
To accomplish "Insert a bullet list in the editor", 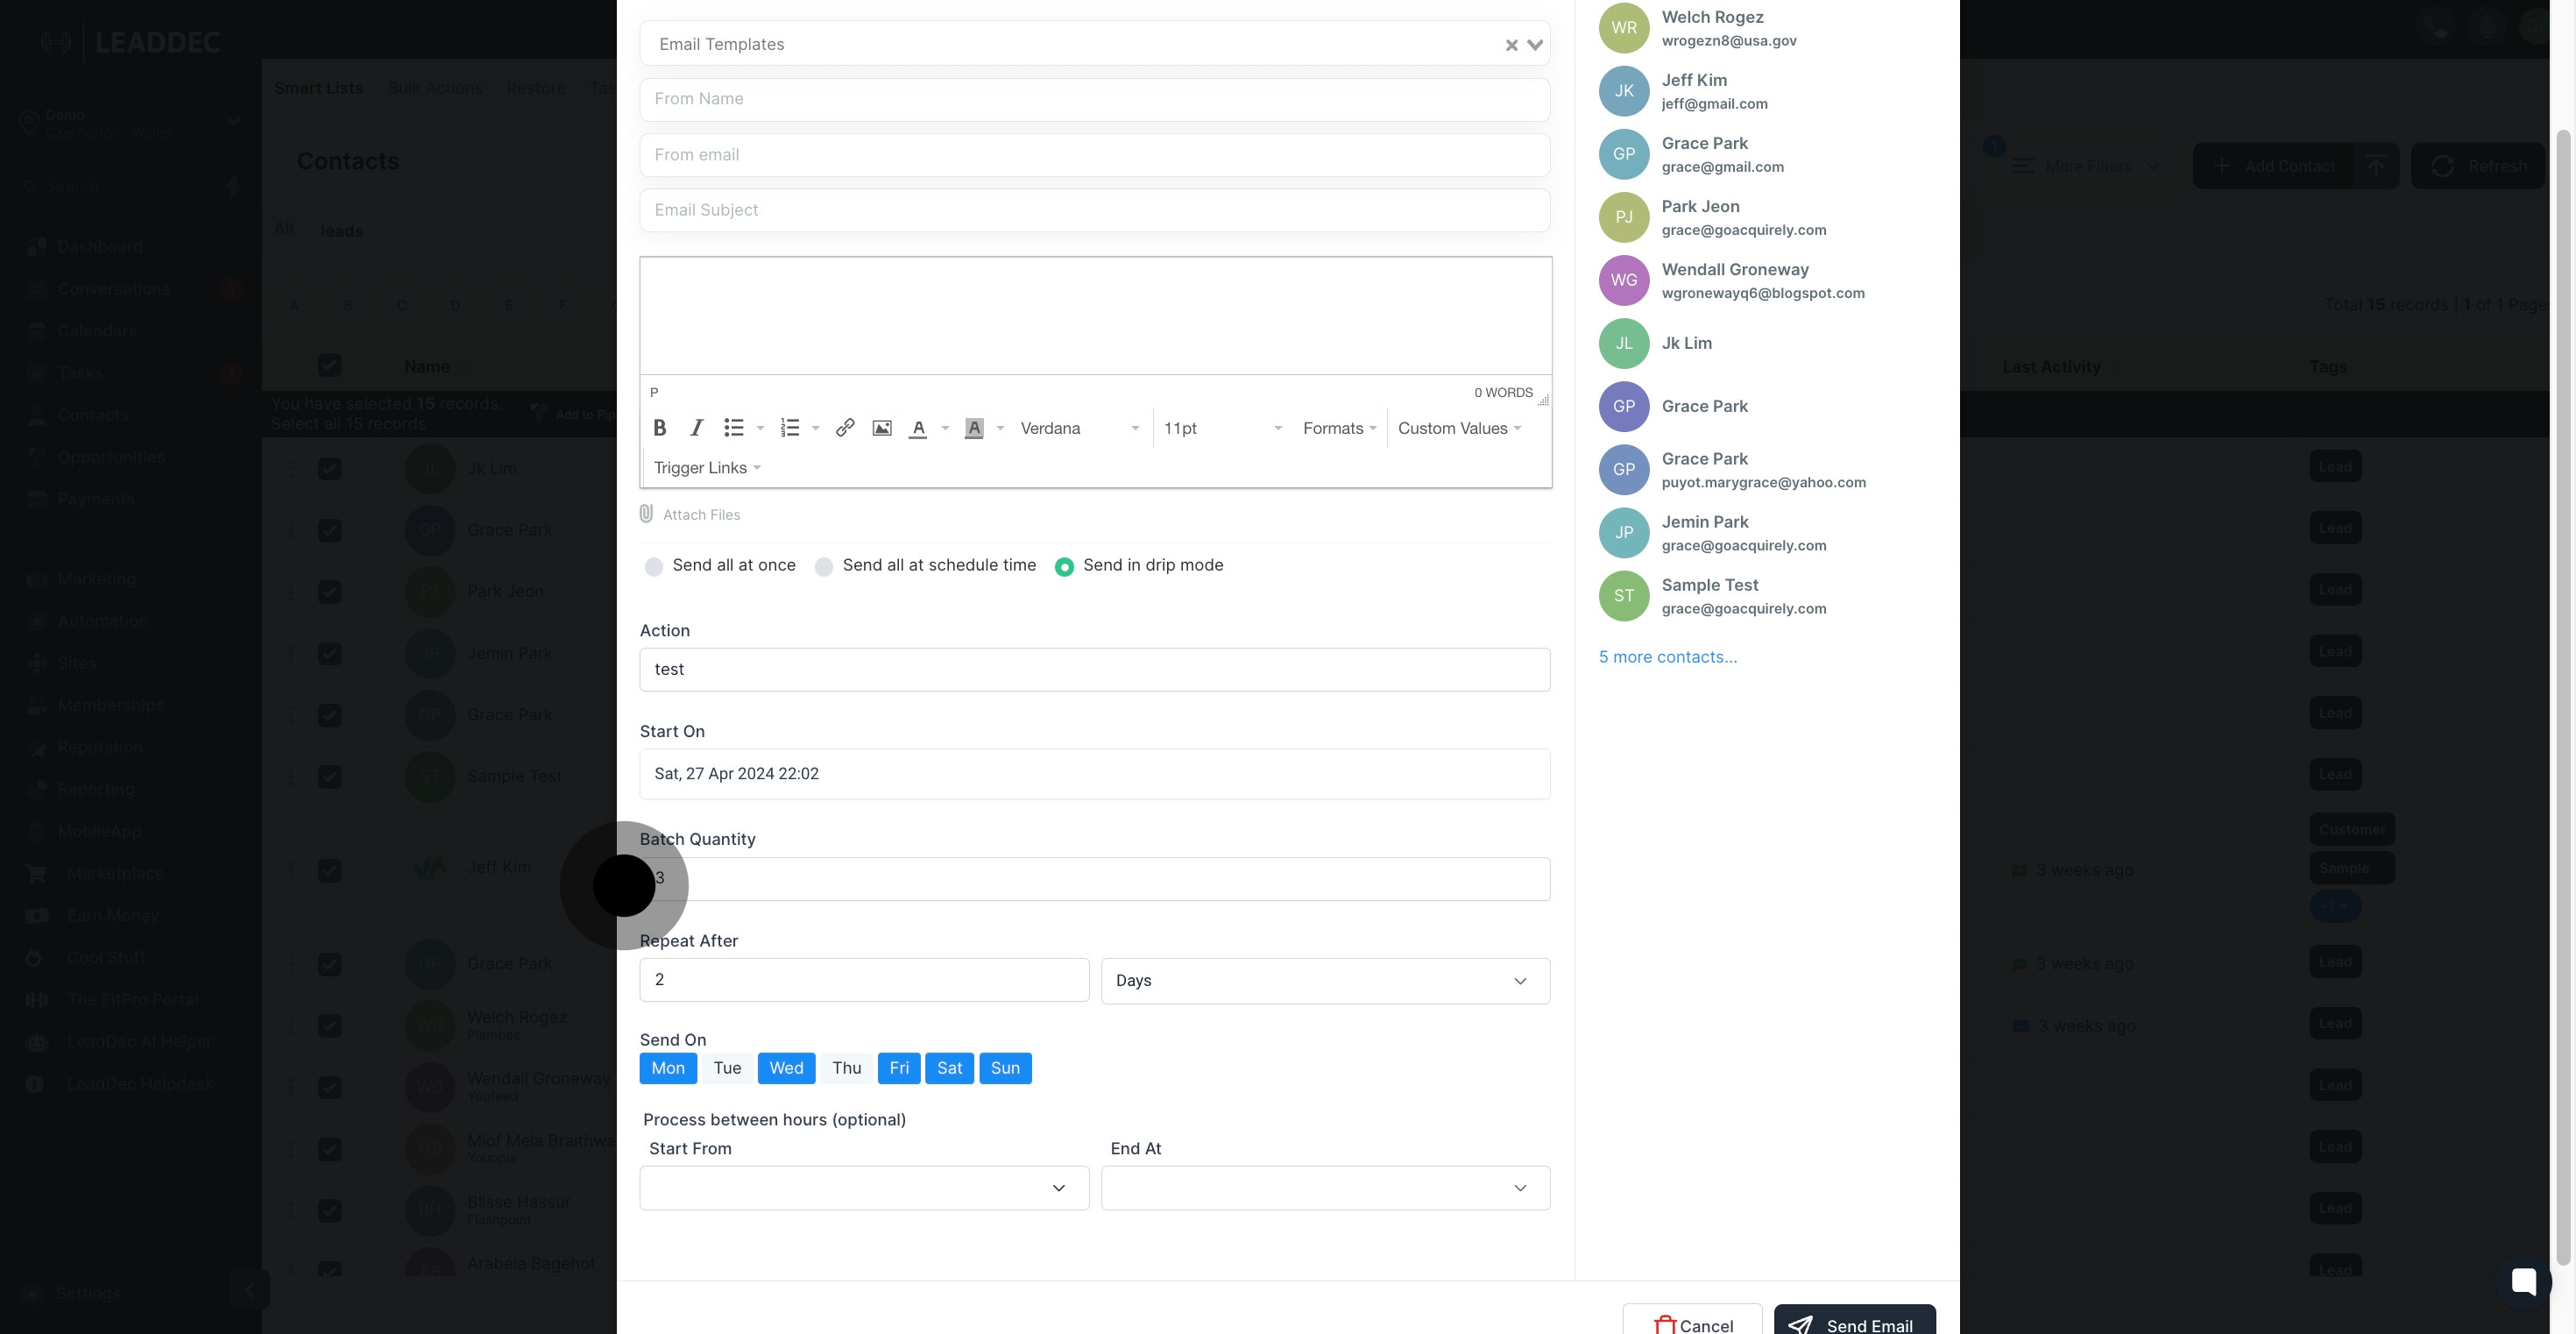I will point(734,428).
